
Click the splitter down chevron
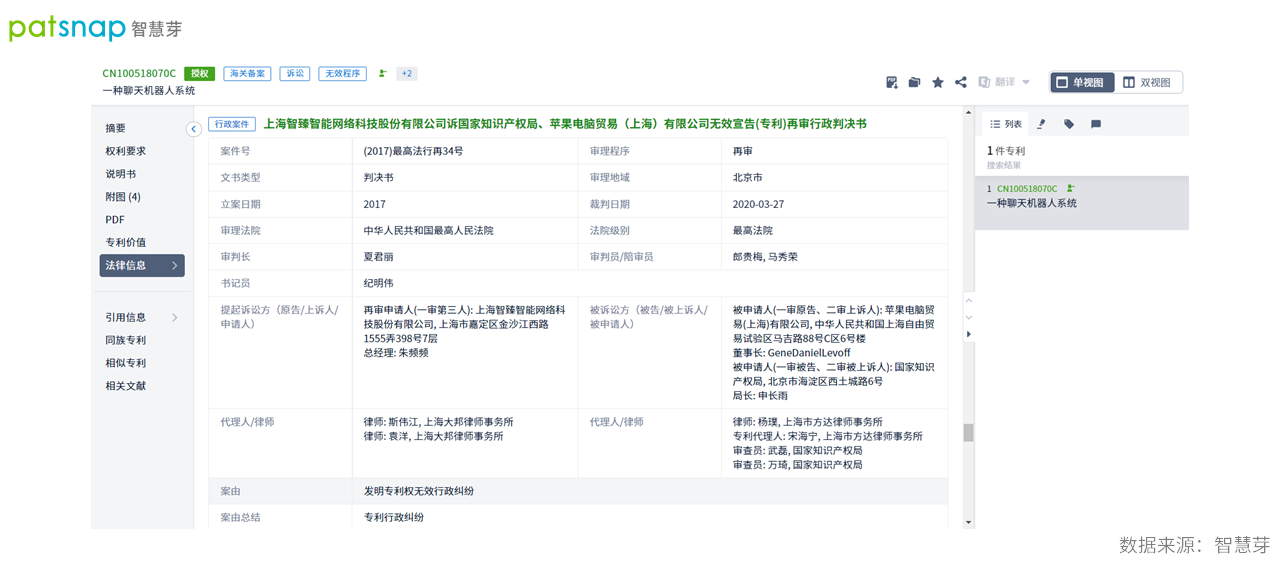[x=968, y=317]
